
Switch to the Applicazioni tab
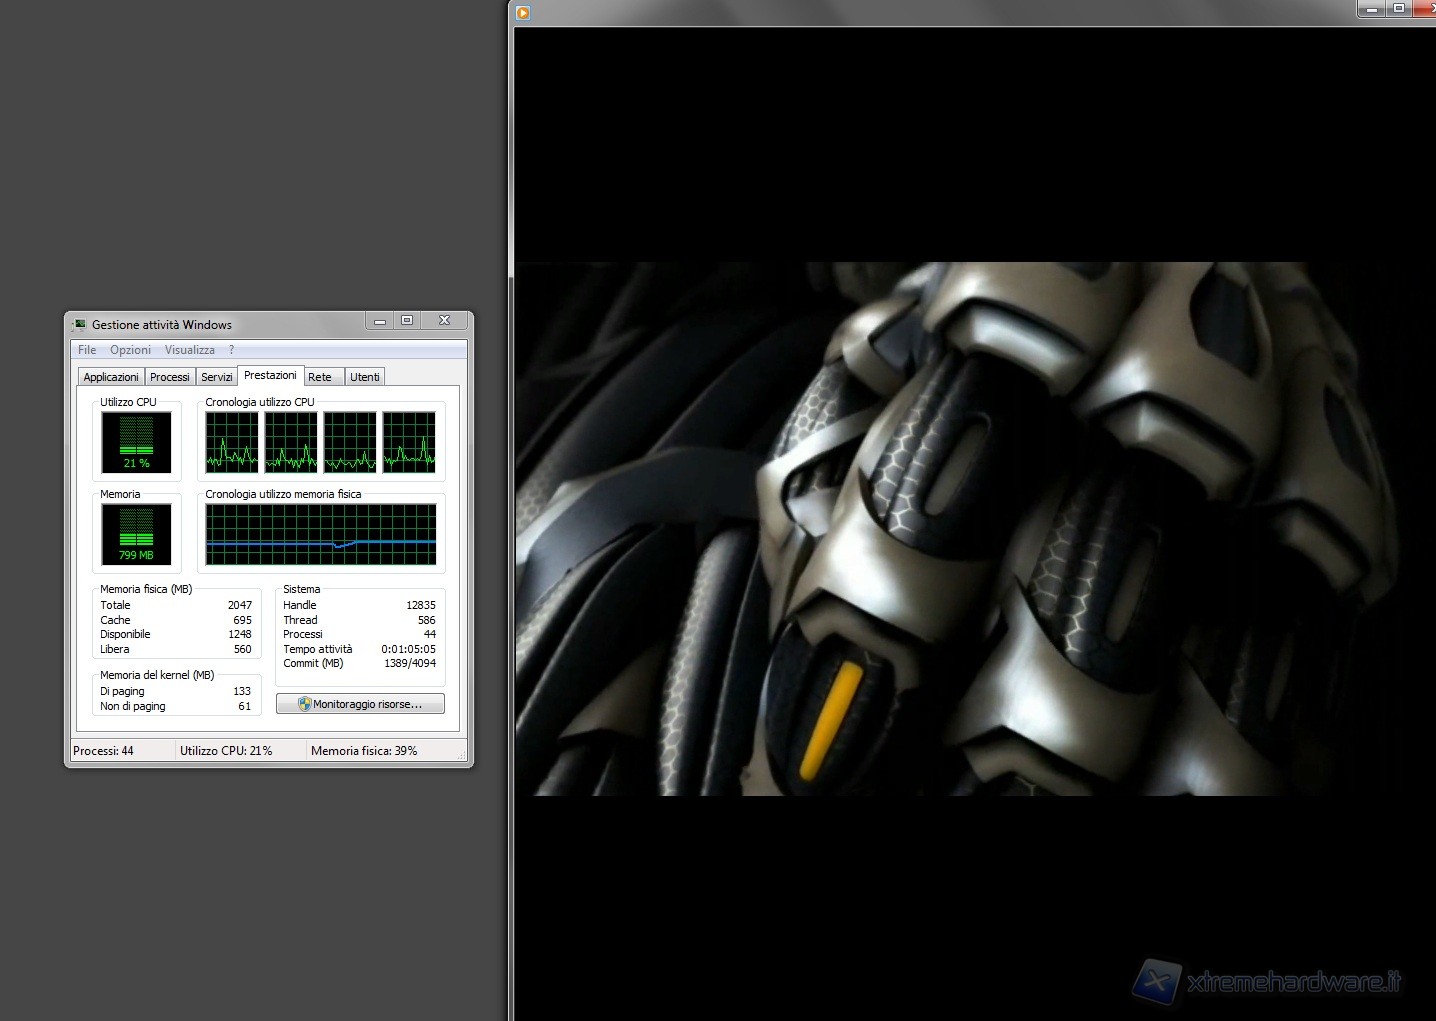click(x=111, y=377)
